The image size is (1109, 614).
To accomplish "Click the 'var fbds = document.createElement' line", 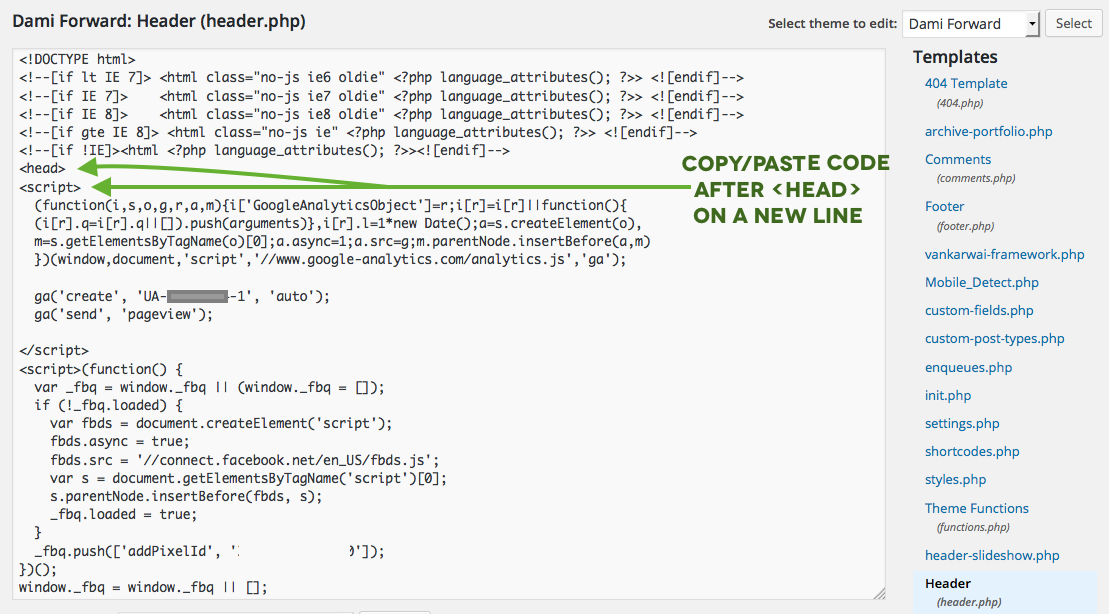I will [221, 423].
